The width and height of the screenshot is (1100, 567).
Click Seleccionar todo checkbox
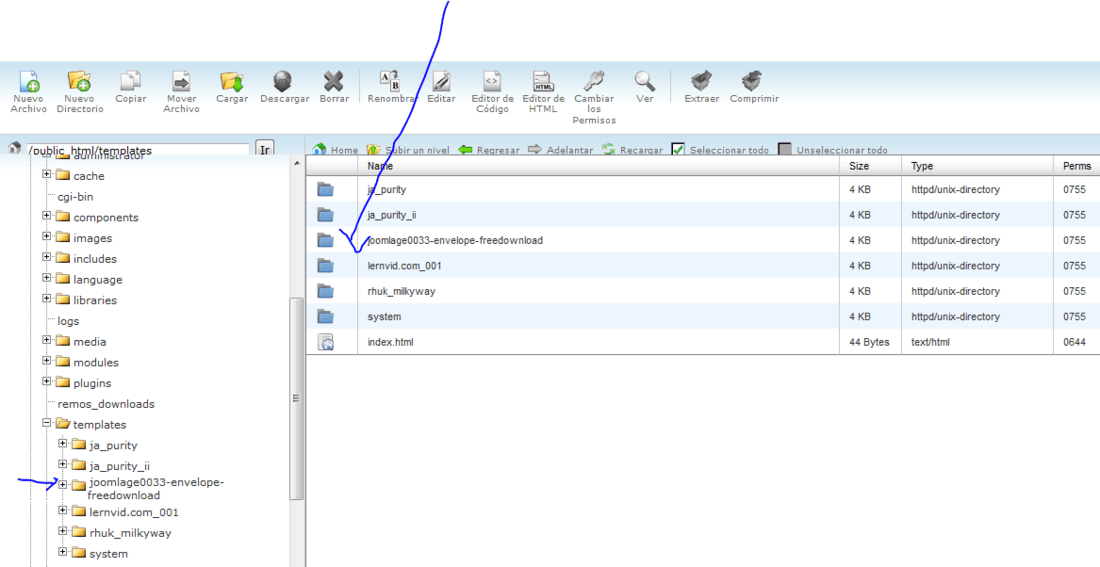tap(678, 149)
